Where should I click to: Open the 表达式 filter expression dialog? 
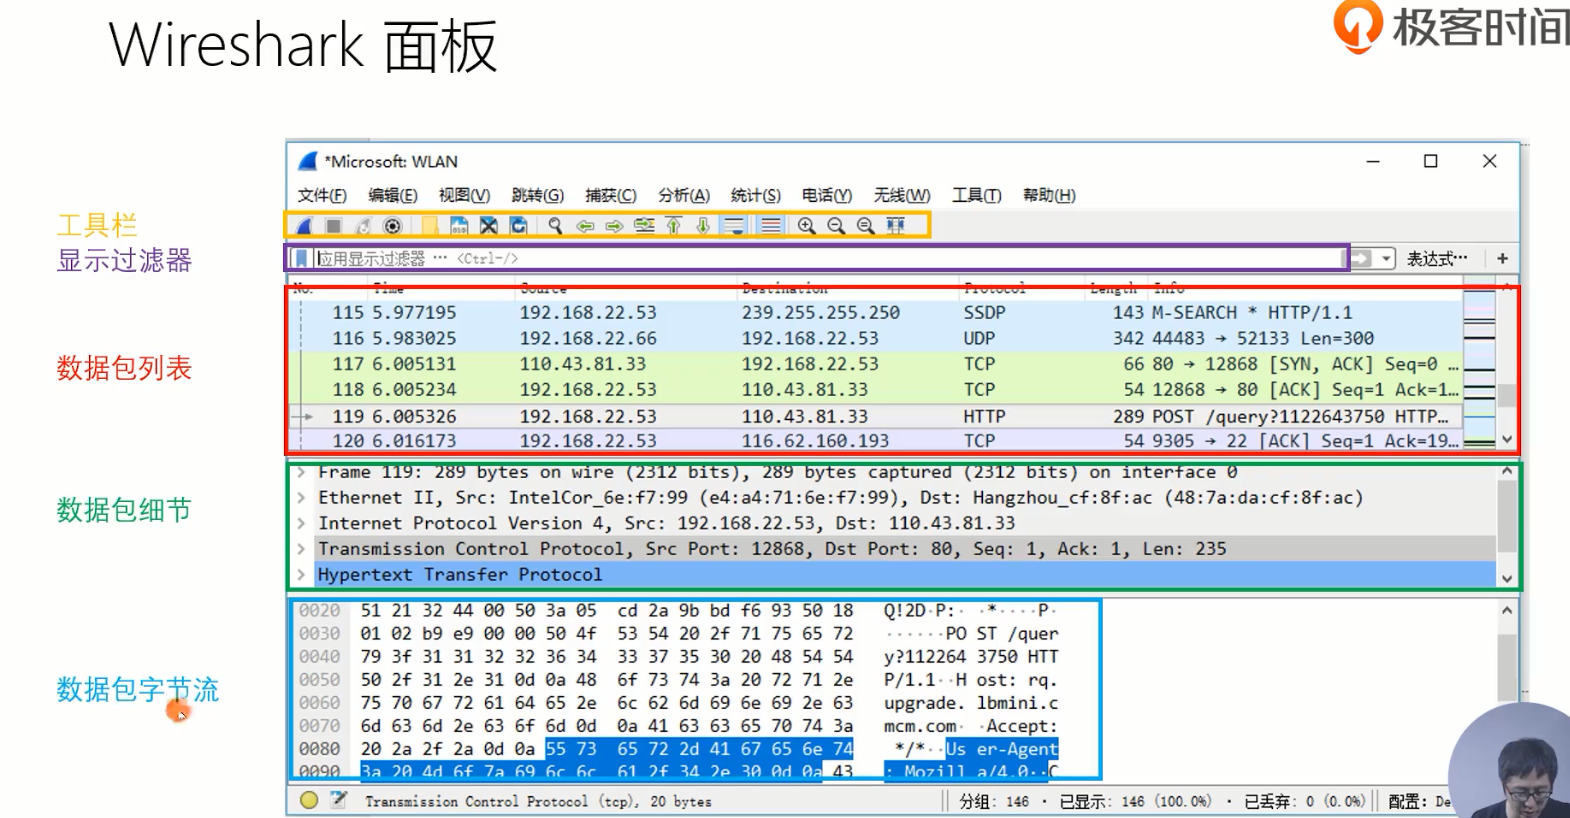pyautogui.click(x=1437, y=259)
